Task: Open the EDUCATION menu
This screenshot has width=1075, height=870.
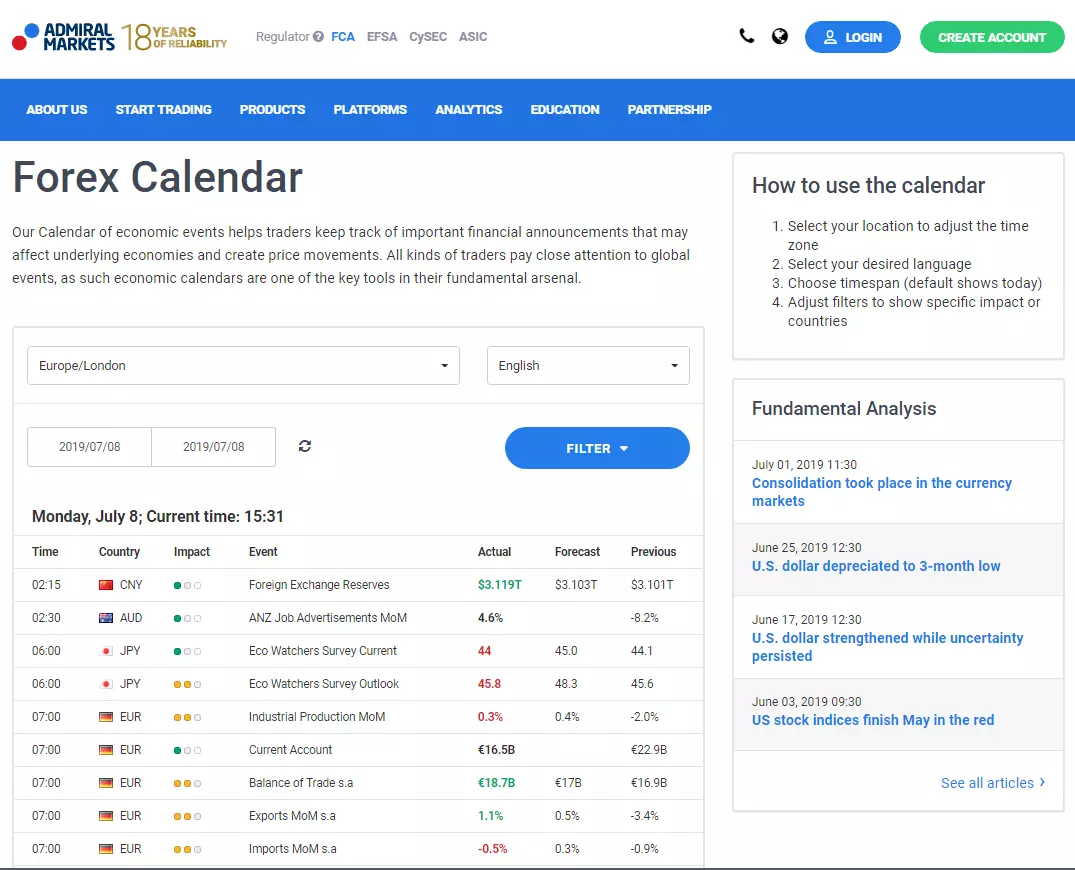Action: pos(565,110)
